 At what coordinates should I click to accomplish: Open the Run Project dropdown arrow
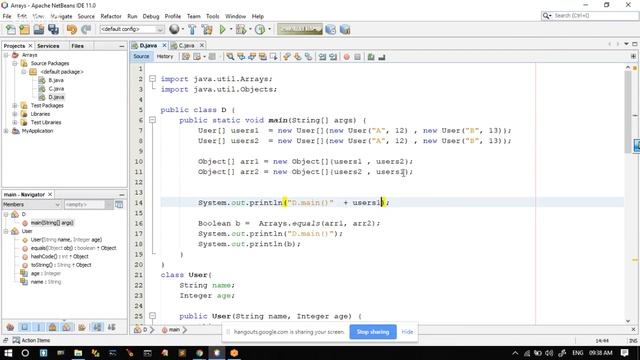coord(231,29)
